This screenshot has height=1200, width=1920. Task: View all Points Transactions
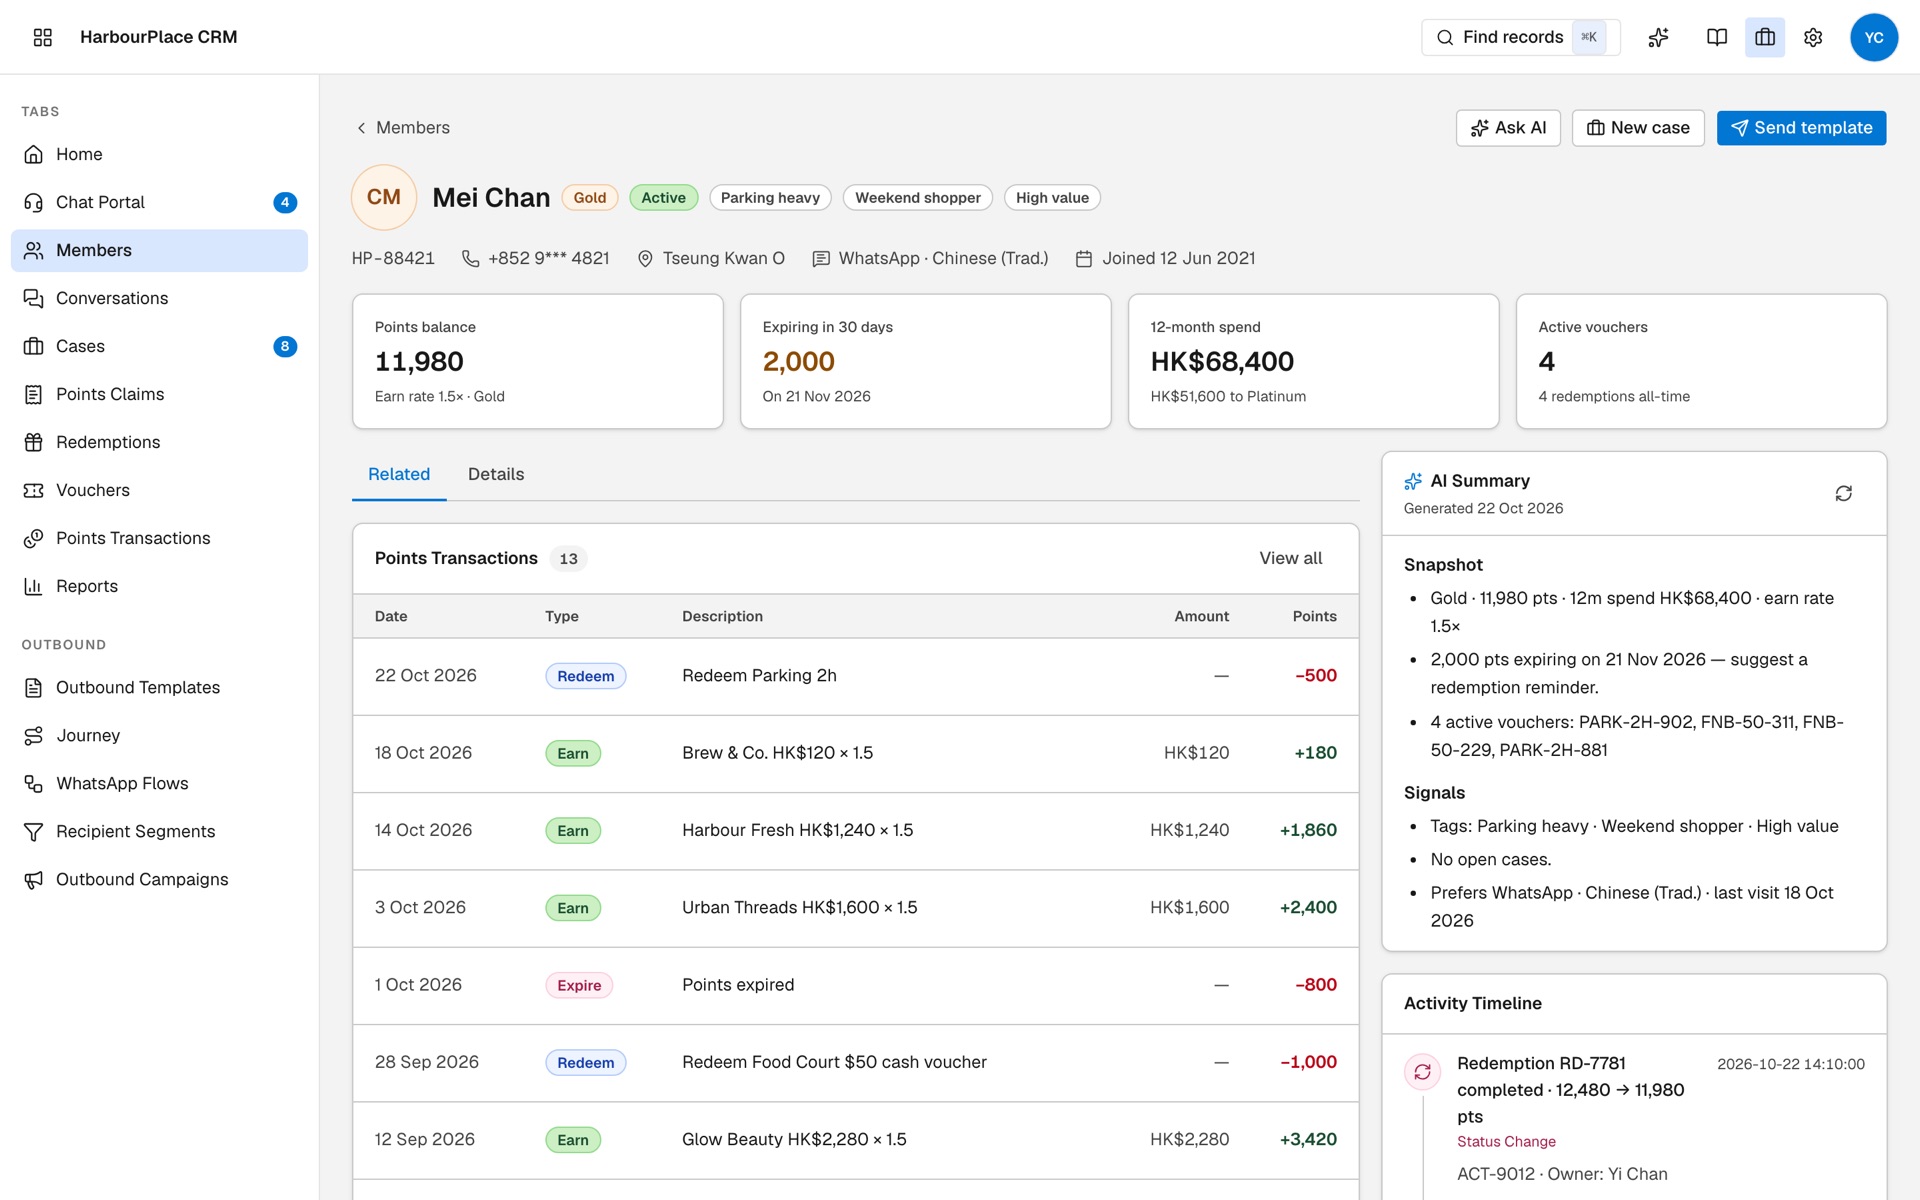[1290, 558]
